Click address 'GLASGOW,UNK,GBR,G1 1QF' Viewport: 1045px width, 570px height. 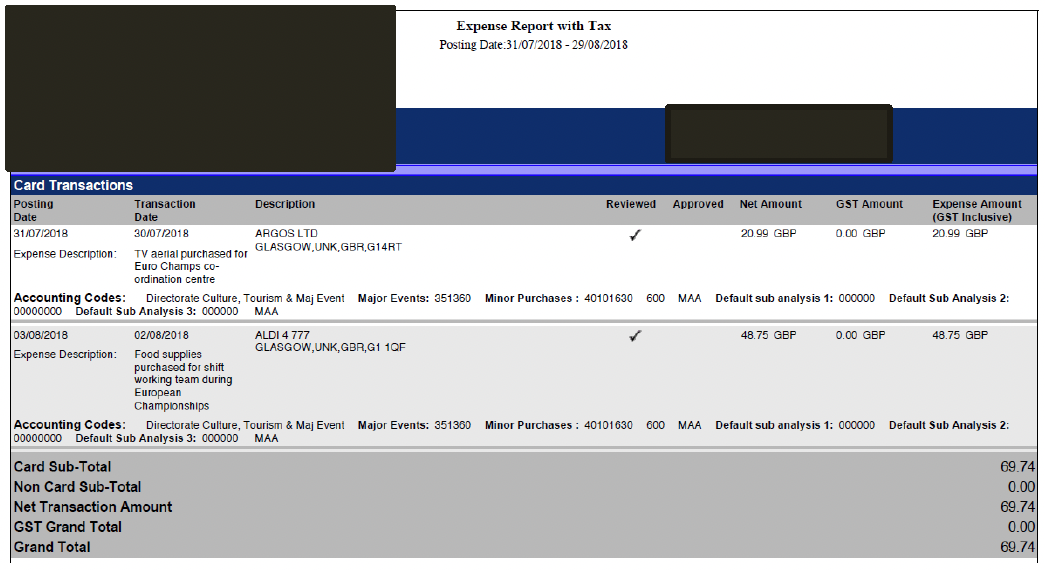[x=330, y=347]
